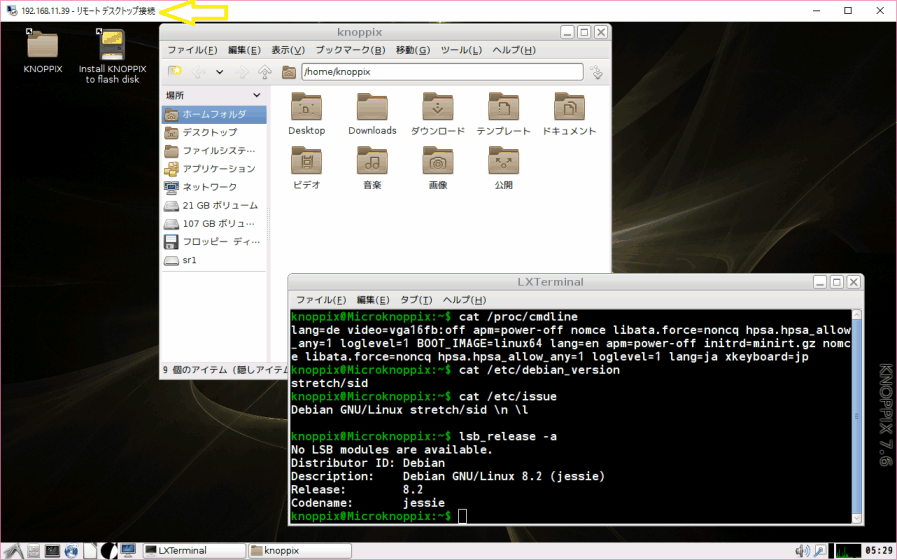
Task: Launch web browser globe icon in taskbar
Action: click(x=71, y=551)
